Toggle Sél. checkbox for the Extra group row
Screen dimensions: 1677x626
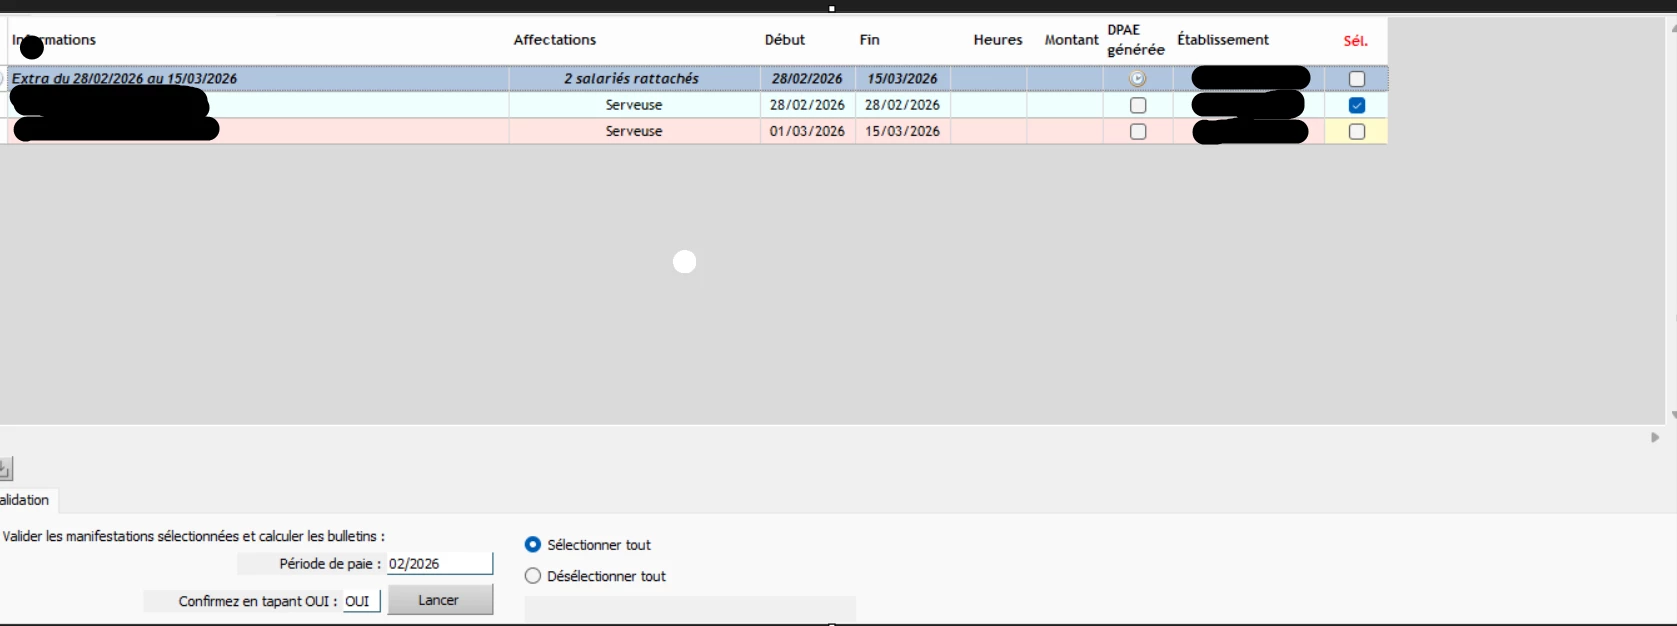1357,79
